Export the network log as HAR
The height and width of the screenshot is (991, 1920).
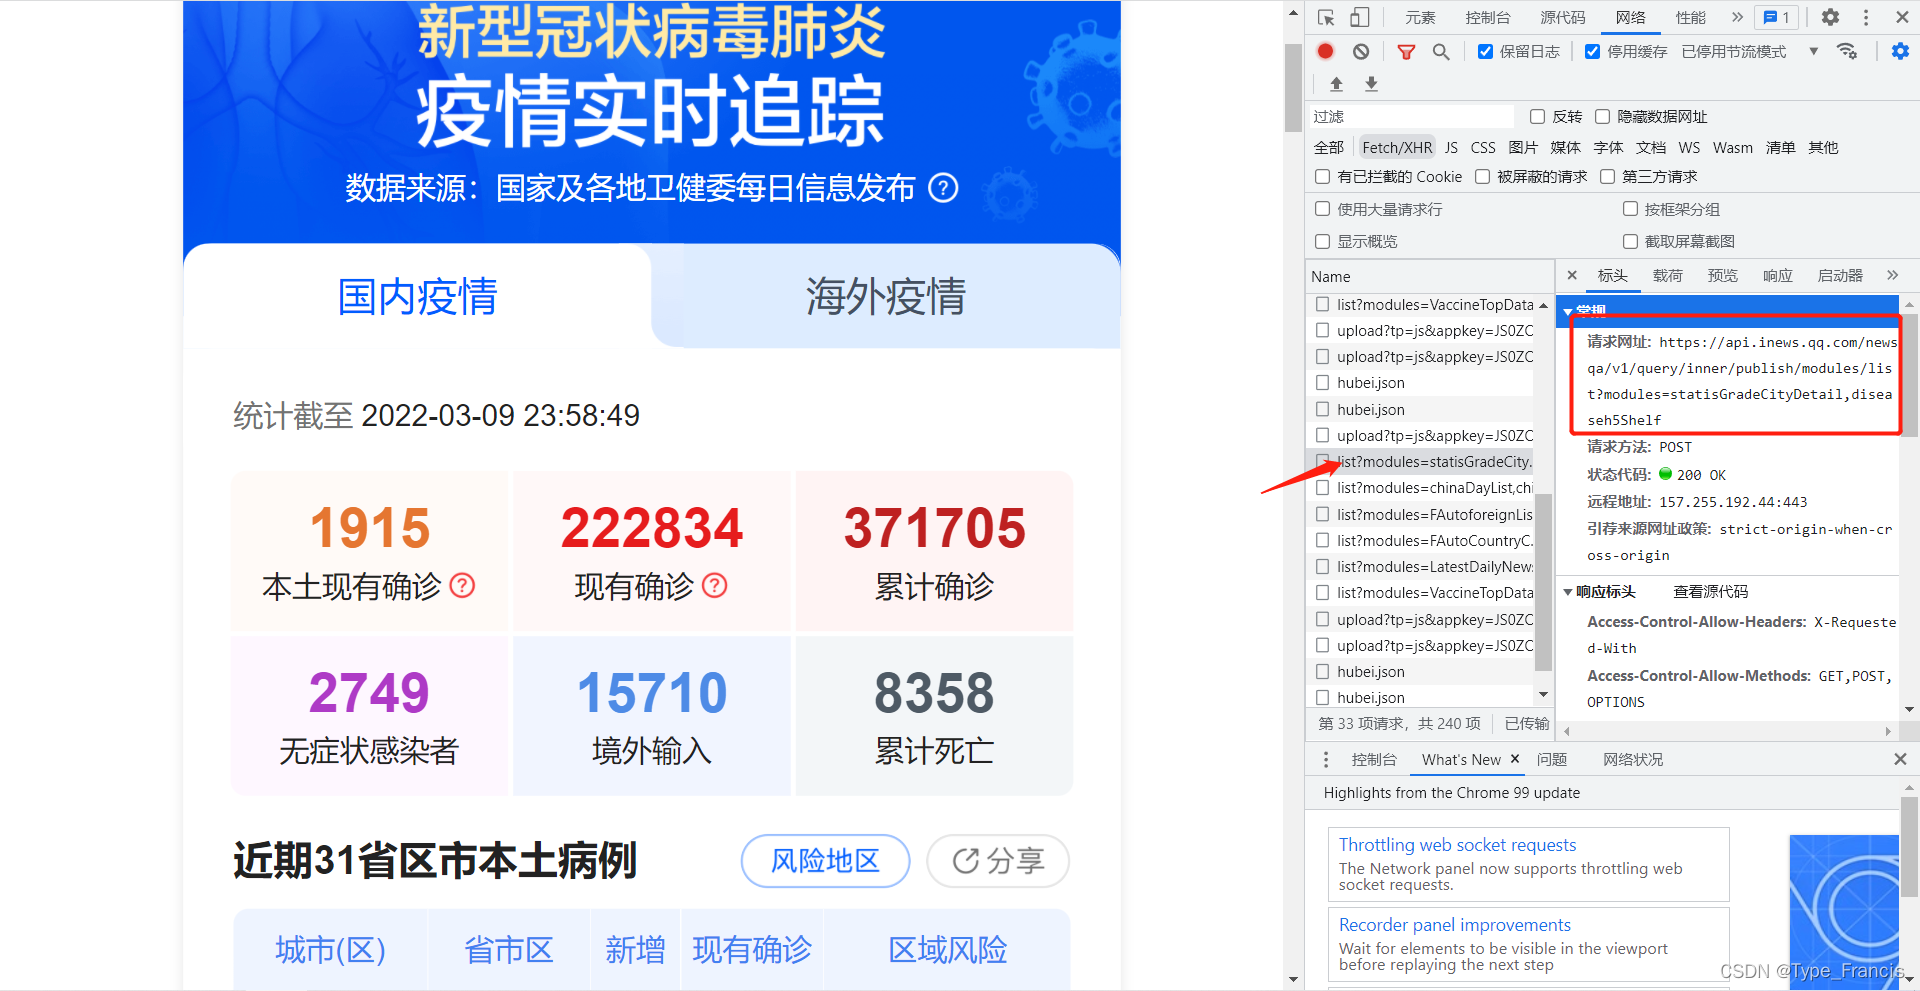pyautogui.click(x=1371, y=84)
